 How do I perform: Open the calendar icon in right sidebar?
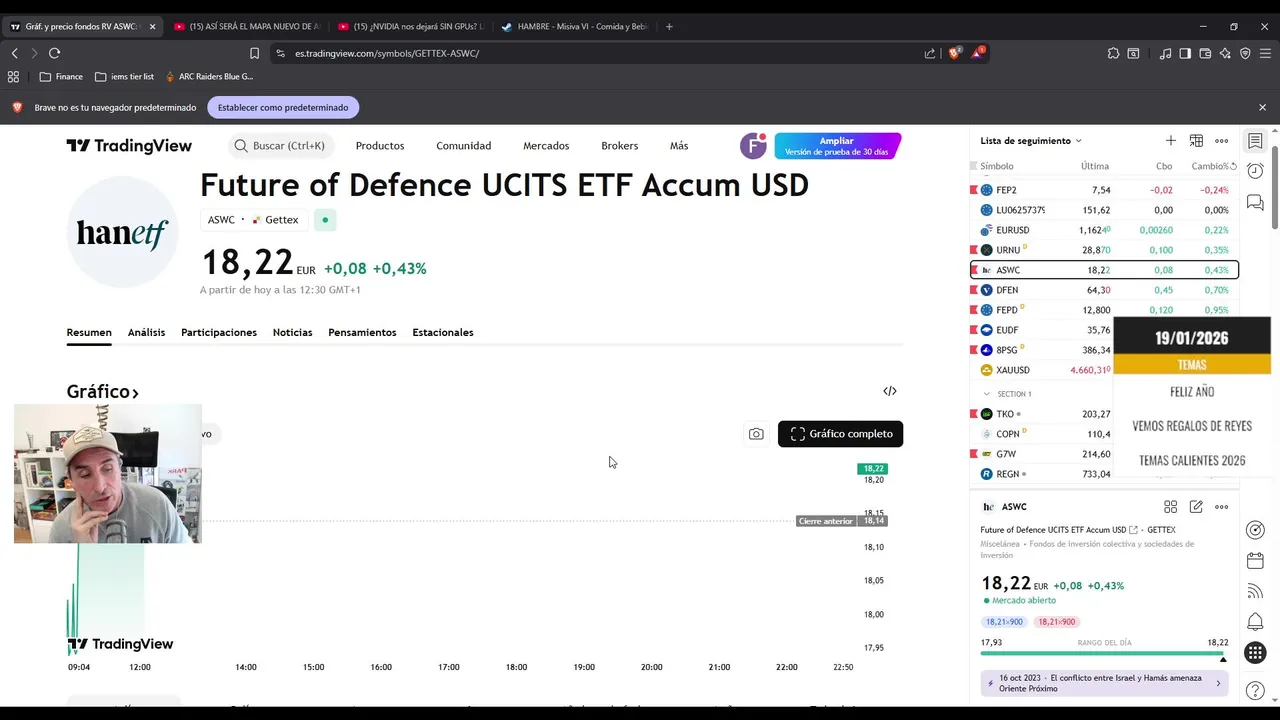click(1255, 561)
